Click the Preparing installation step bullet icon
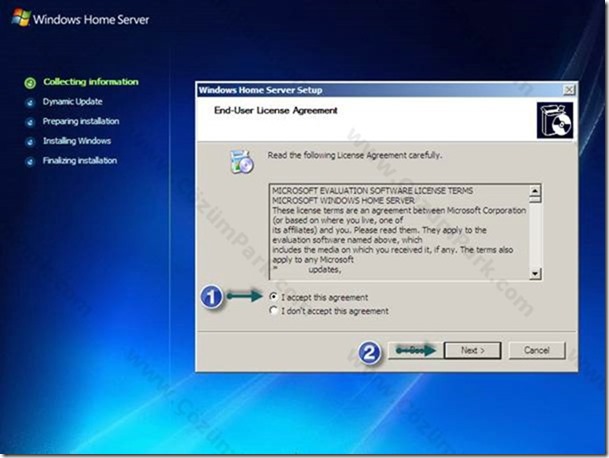The width and height of the screenshot is (609, 458). click(30, 122)
